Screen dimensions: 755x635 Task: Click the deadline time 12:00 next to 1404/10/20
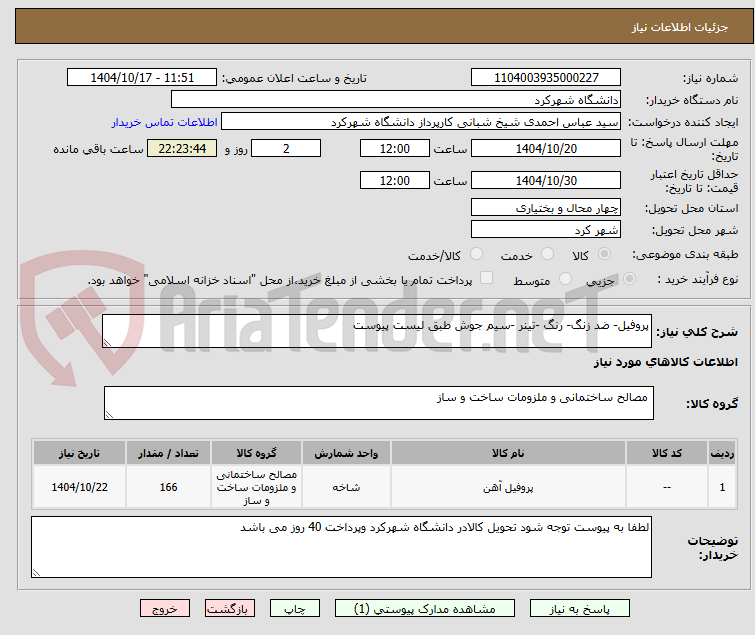pyautogui.click(x=394, y=148)
